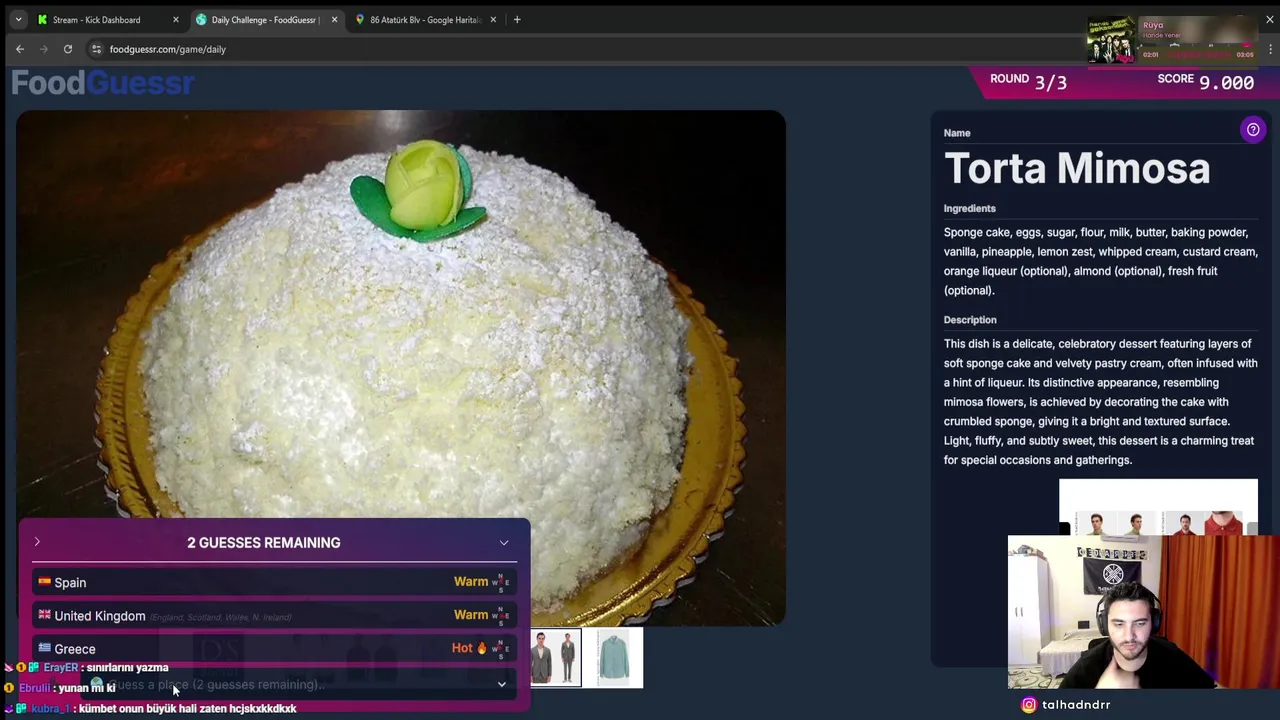
Task: Click the grey suit ad thumbnail
Action: [556, 658]
